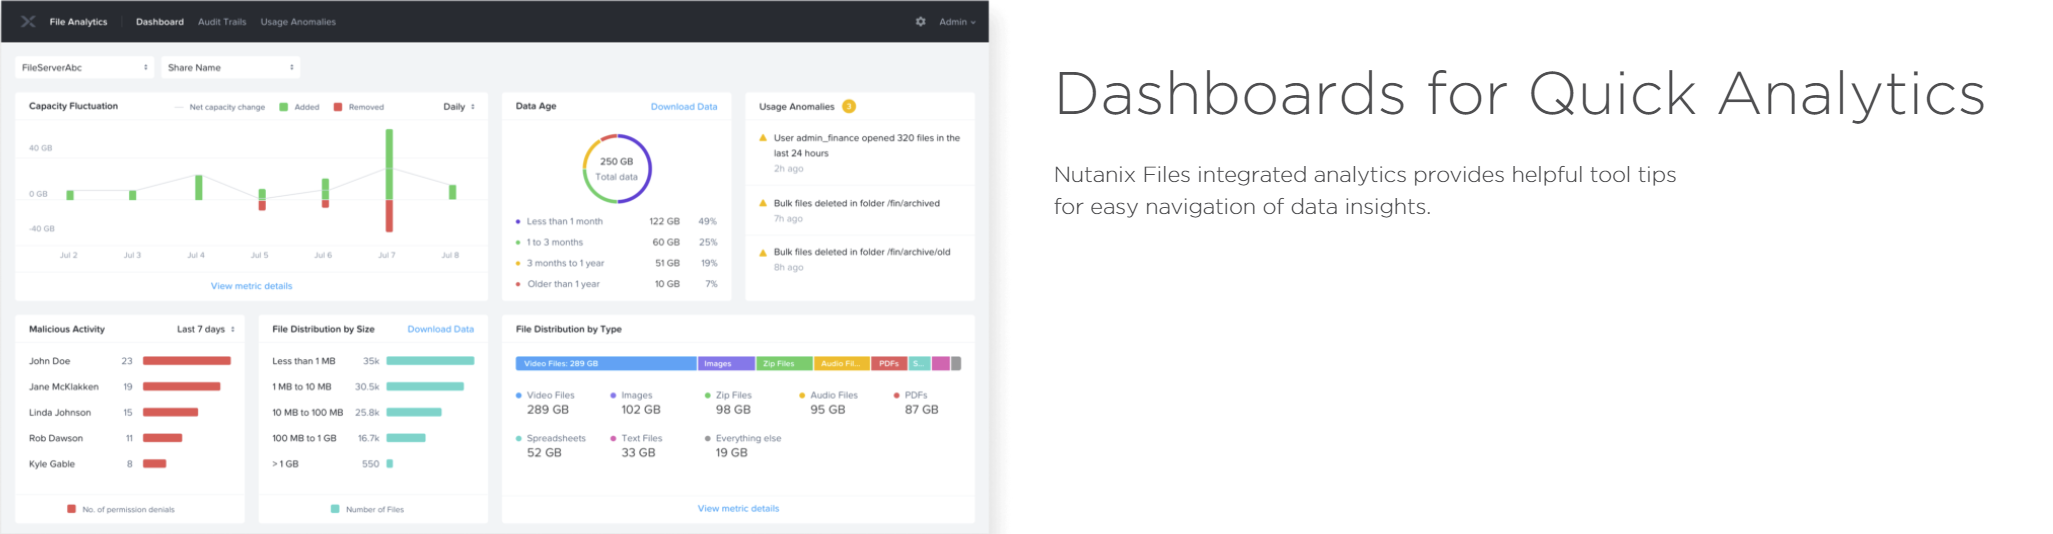Click the File Analytics title

(x=78, y=21)
